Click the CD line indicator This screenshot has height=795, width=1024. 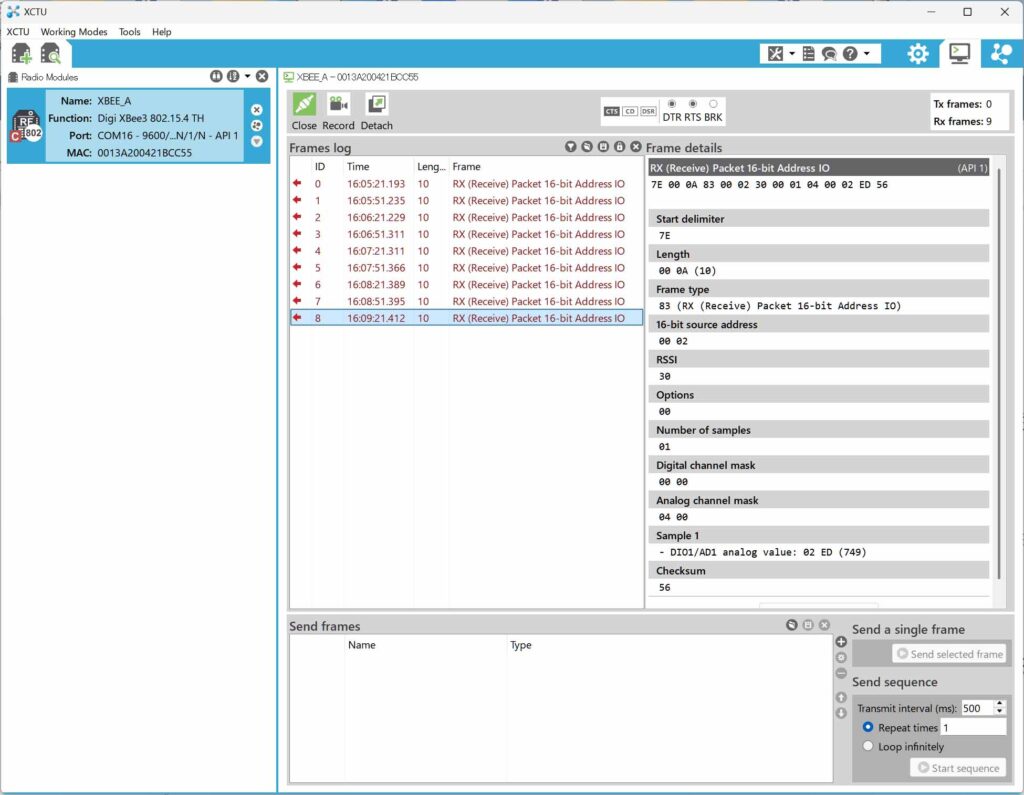coord(630,111)
